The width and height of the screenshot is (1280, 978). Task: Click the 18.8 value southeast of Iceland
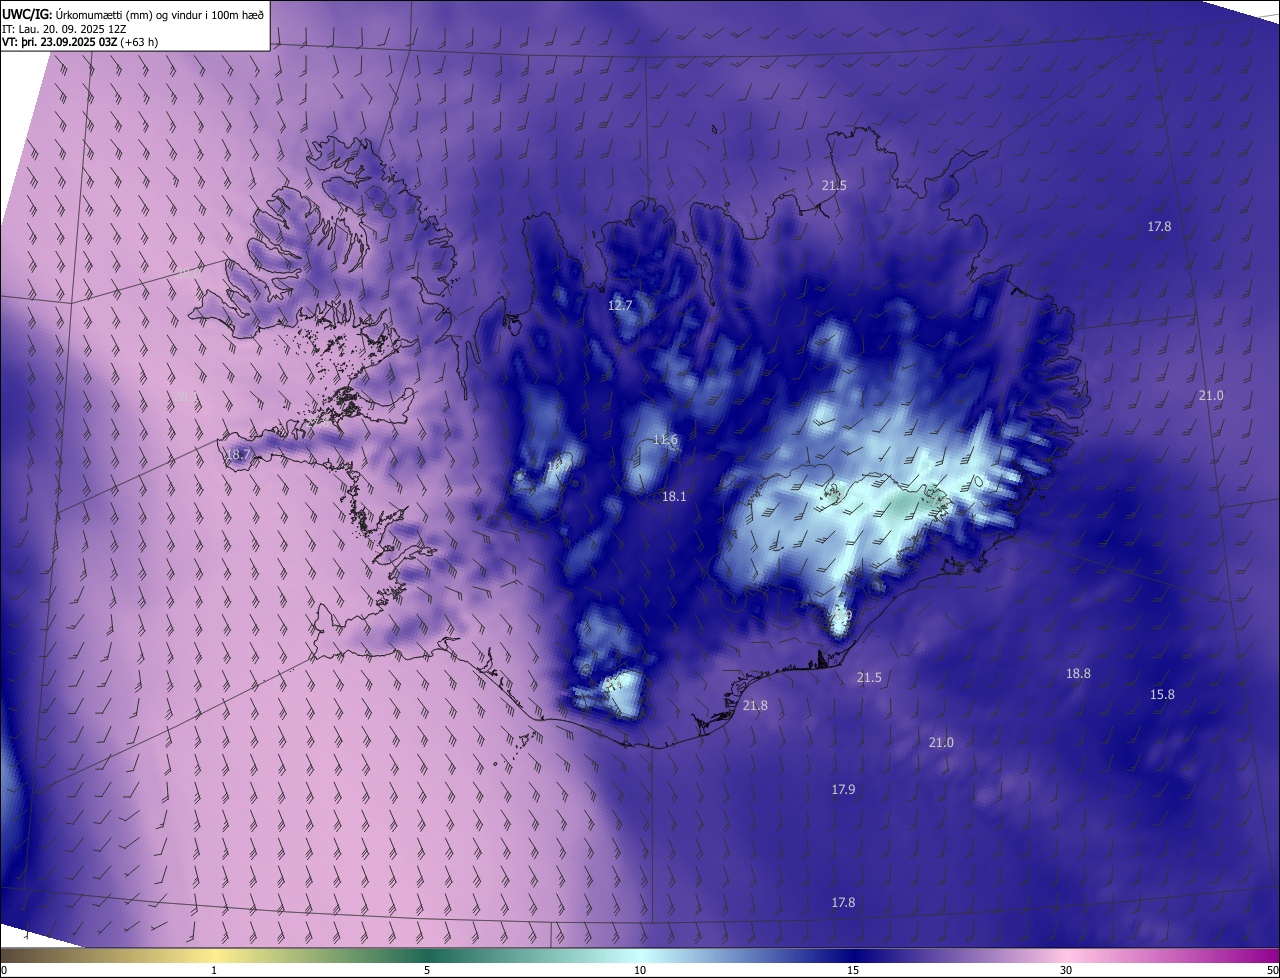(x=1078, y=673)
